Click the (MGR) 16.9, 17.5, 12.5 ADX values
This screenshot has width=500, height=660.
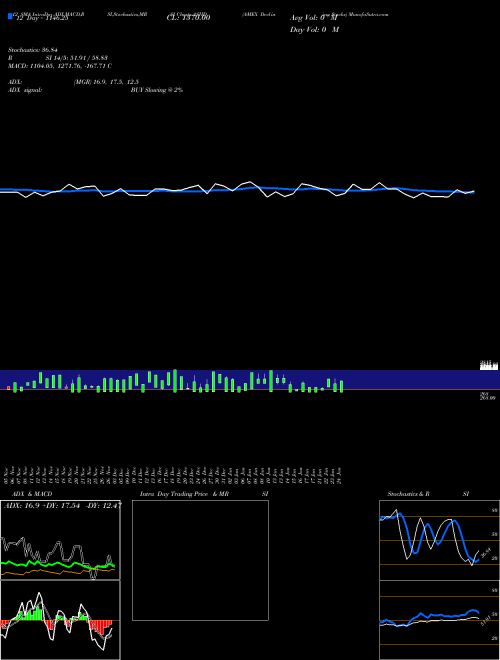coord(106,82)
